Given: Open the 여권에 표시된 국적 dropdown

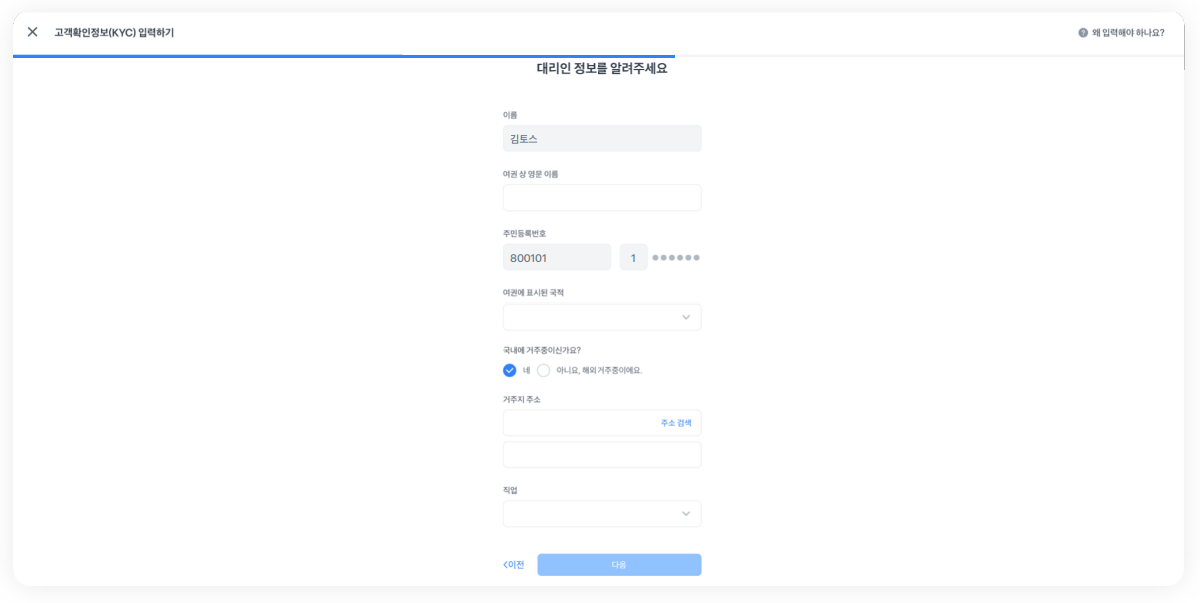Looking at the screenshot, I should pos(590,317).
